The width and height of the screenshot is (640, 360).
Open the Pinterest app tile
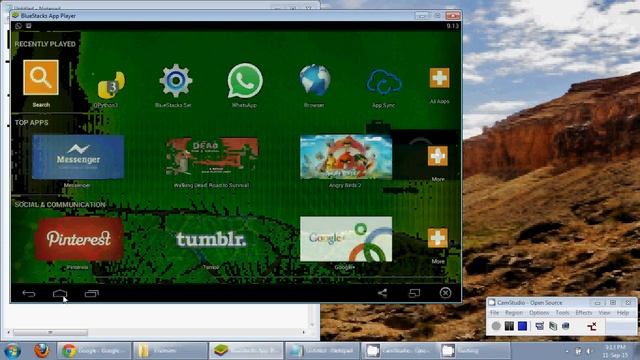78,239
